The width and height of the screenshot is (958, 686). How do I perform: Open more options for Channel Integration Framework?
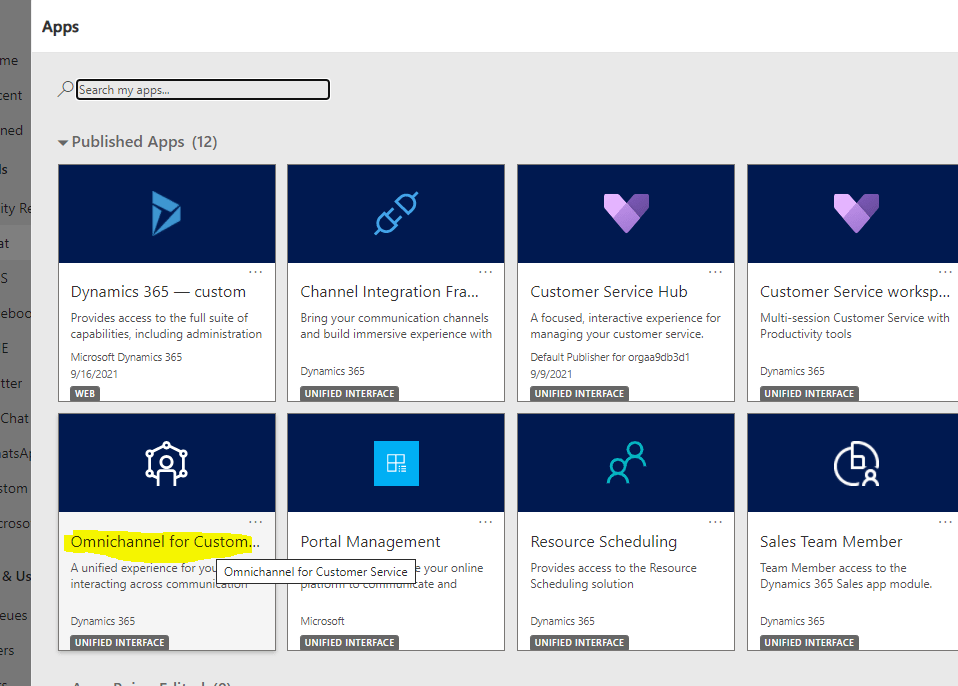[486, 272]
